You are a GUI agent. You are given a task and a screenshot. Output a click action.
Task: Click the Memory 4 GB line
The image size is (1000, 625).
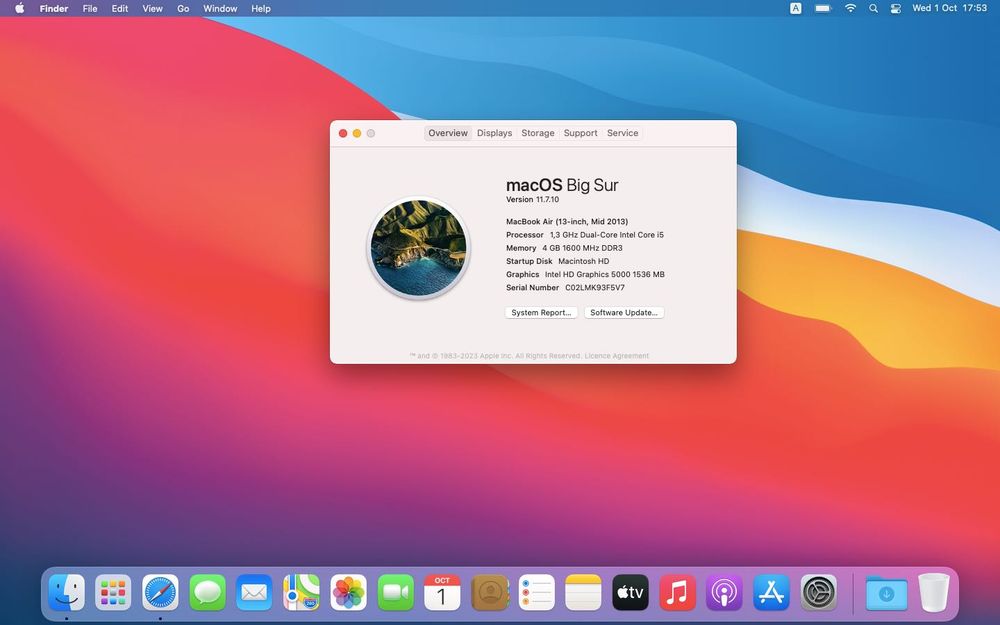pyautogui.click(x=564, y=248)
